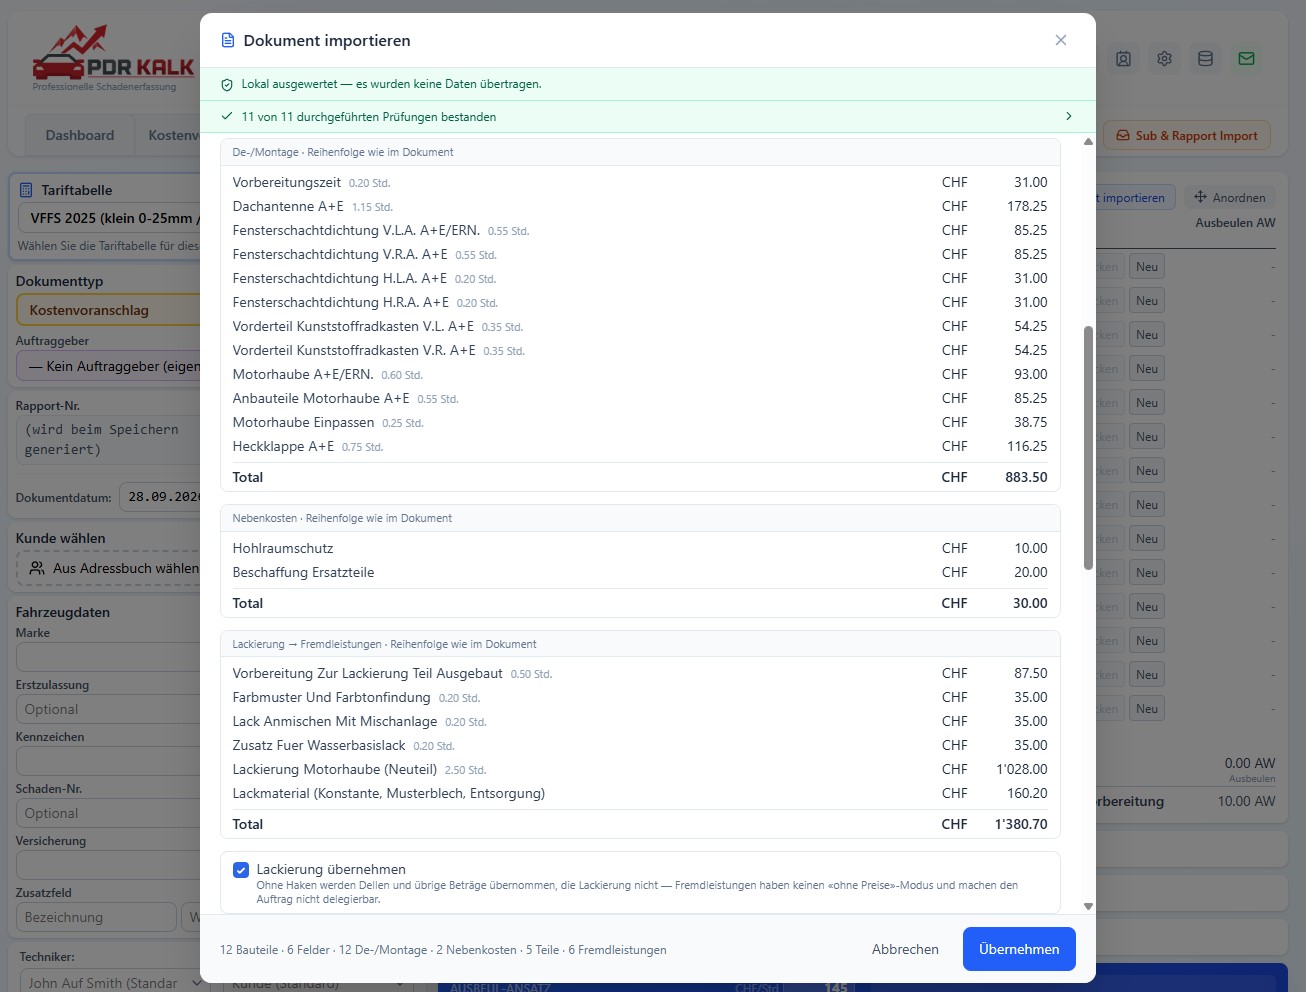Click the scrollbar down arrow in dialog
Screen dimensions: 1306x992
[1088, 907]
